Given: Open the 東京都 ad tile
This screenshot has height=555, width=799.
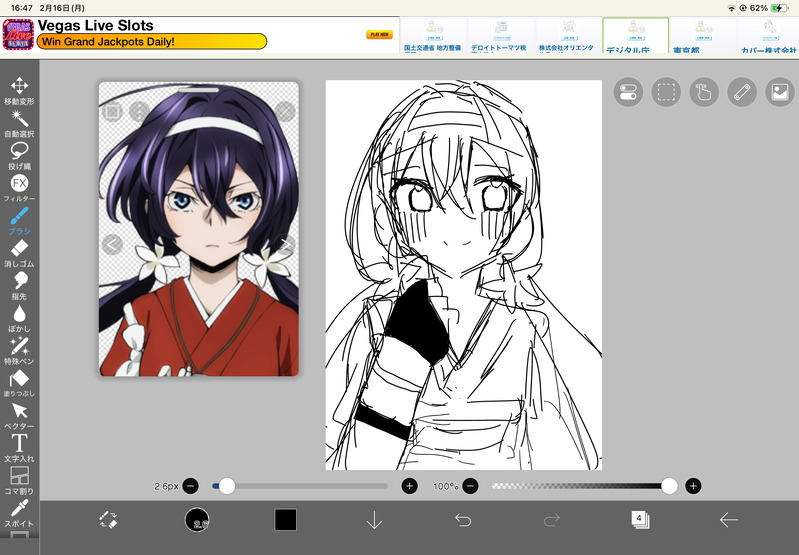Looking at the screenshot, I should 702,35.
